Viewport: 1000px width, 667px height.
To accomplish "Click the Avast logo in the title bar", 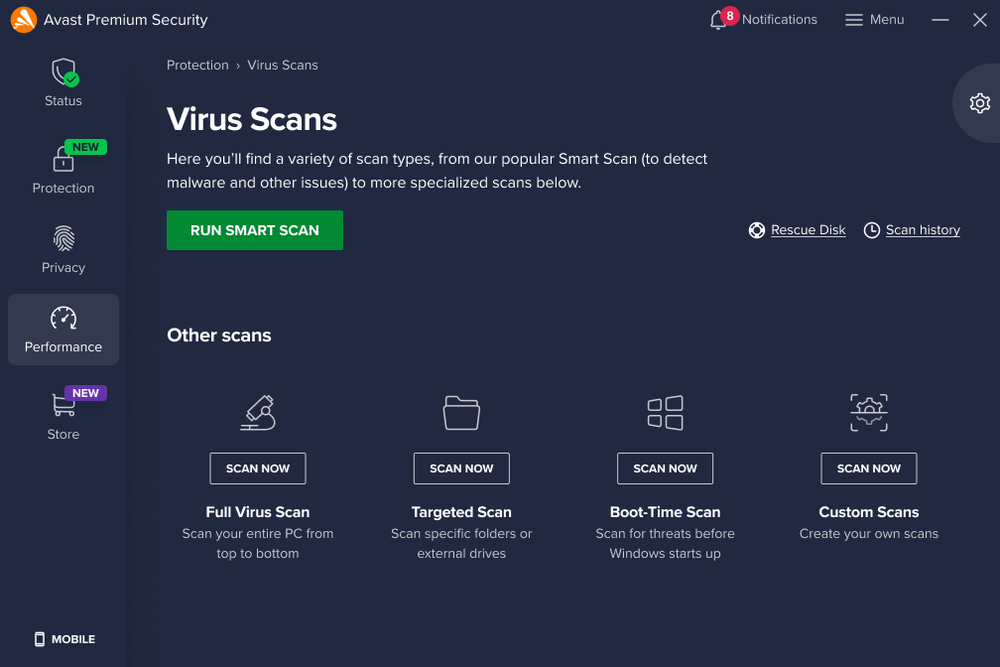I will point(23,19).
